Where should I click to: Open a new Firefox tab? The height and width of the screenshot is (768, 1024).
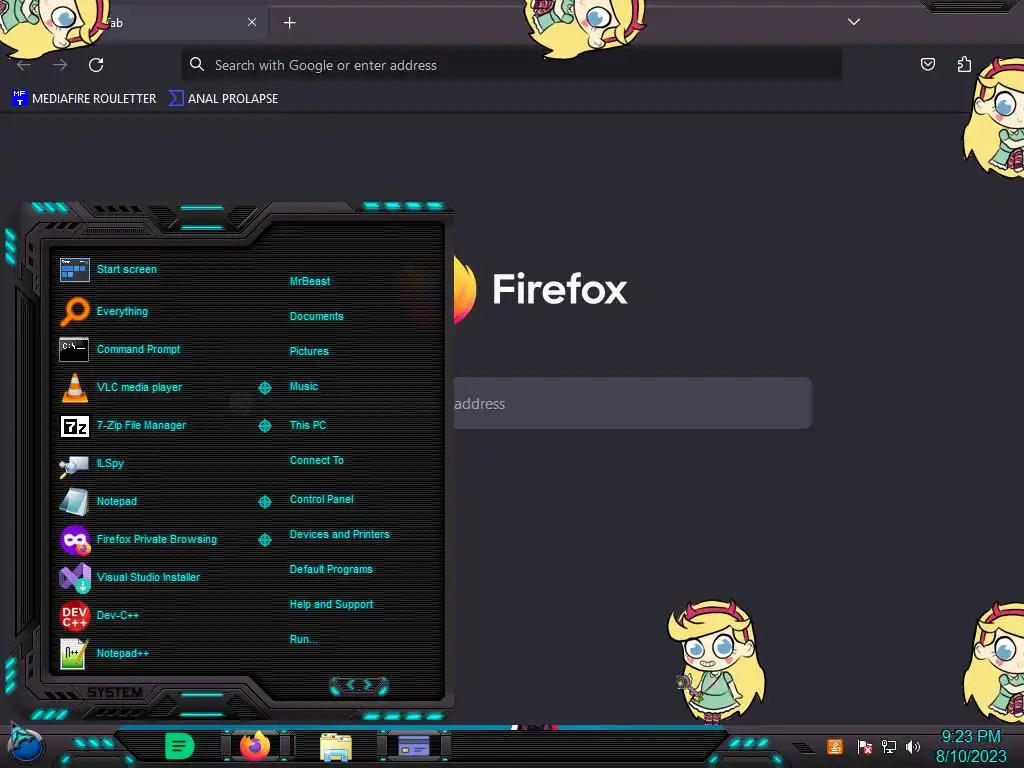point(289,23)
